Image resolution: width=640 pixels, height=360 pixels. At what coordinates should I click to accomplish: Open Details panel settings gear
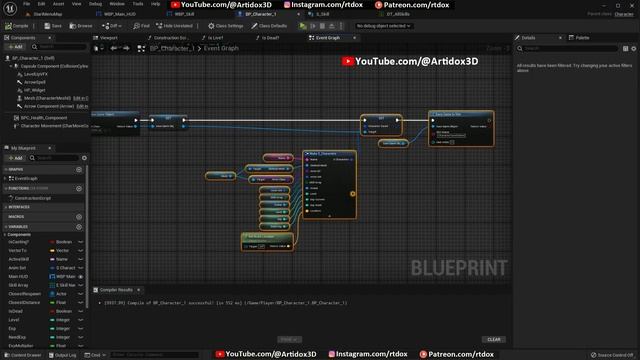coord(633,49)
